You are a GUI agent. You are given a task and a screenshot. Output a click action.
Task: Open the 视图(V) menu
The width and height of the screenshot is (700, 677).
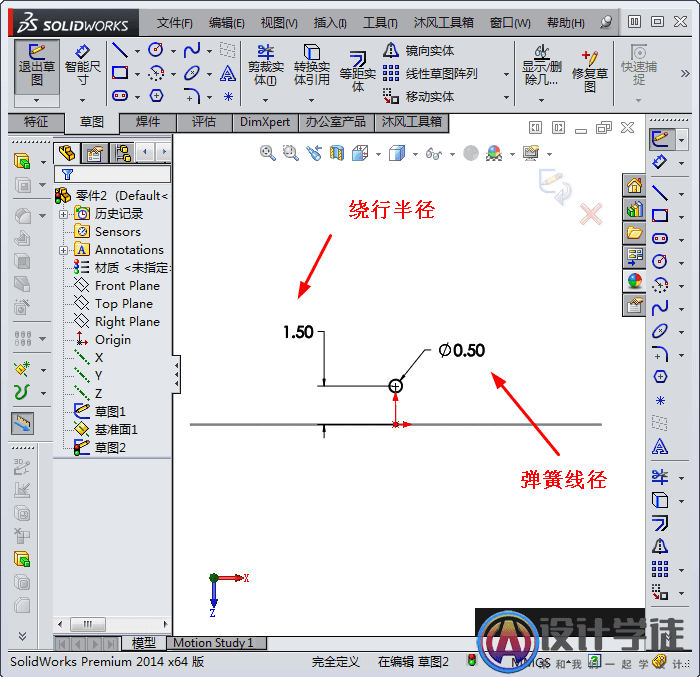[x=279, y=22]
